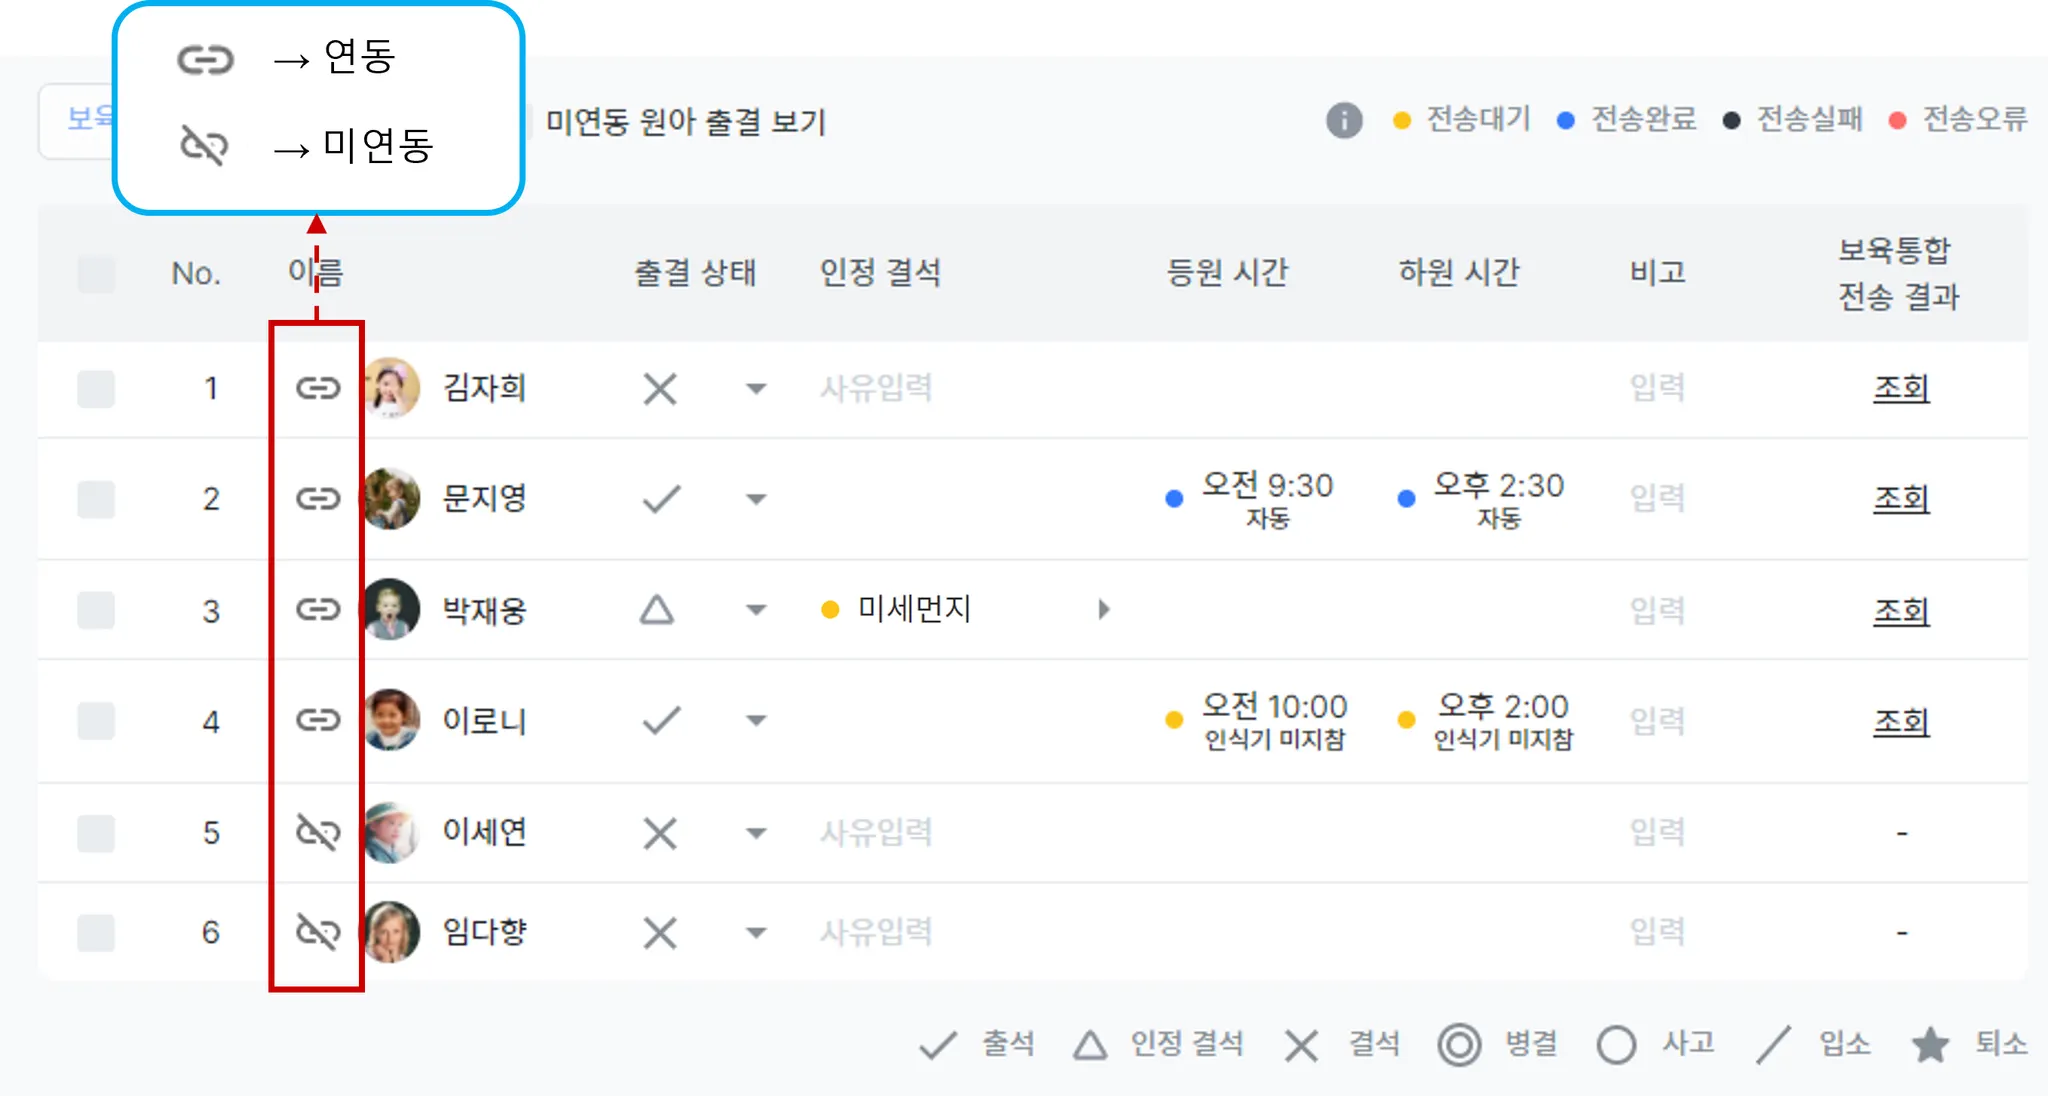Toggle the select-all checkbox in header

[96, 273]
